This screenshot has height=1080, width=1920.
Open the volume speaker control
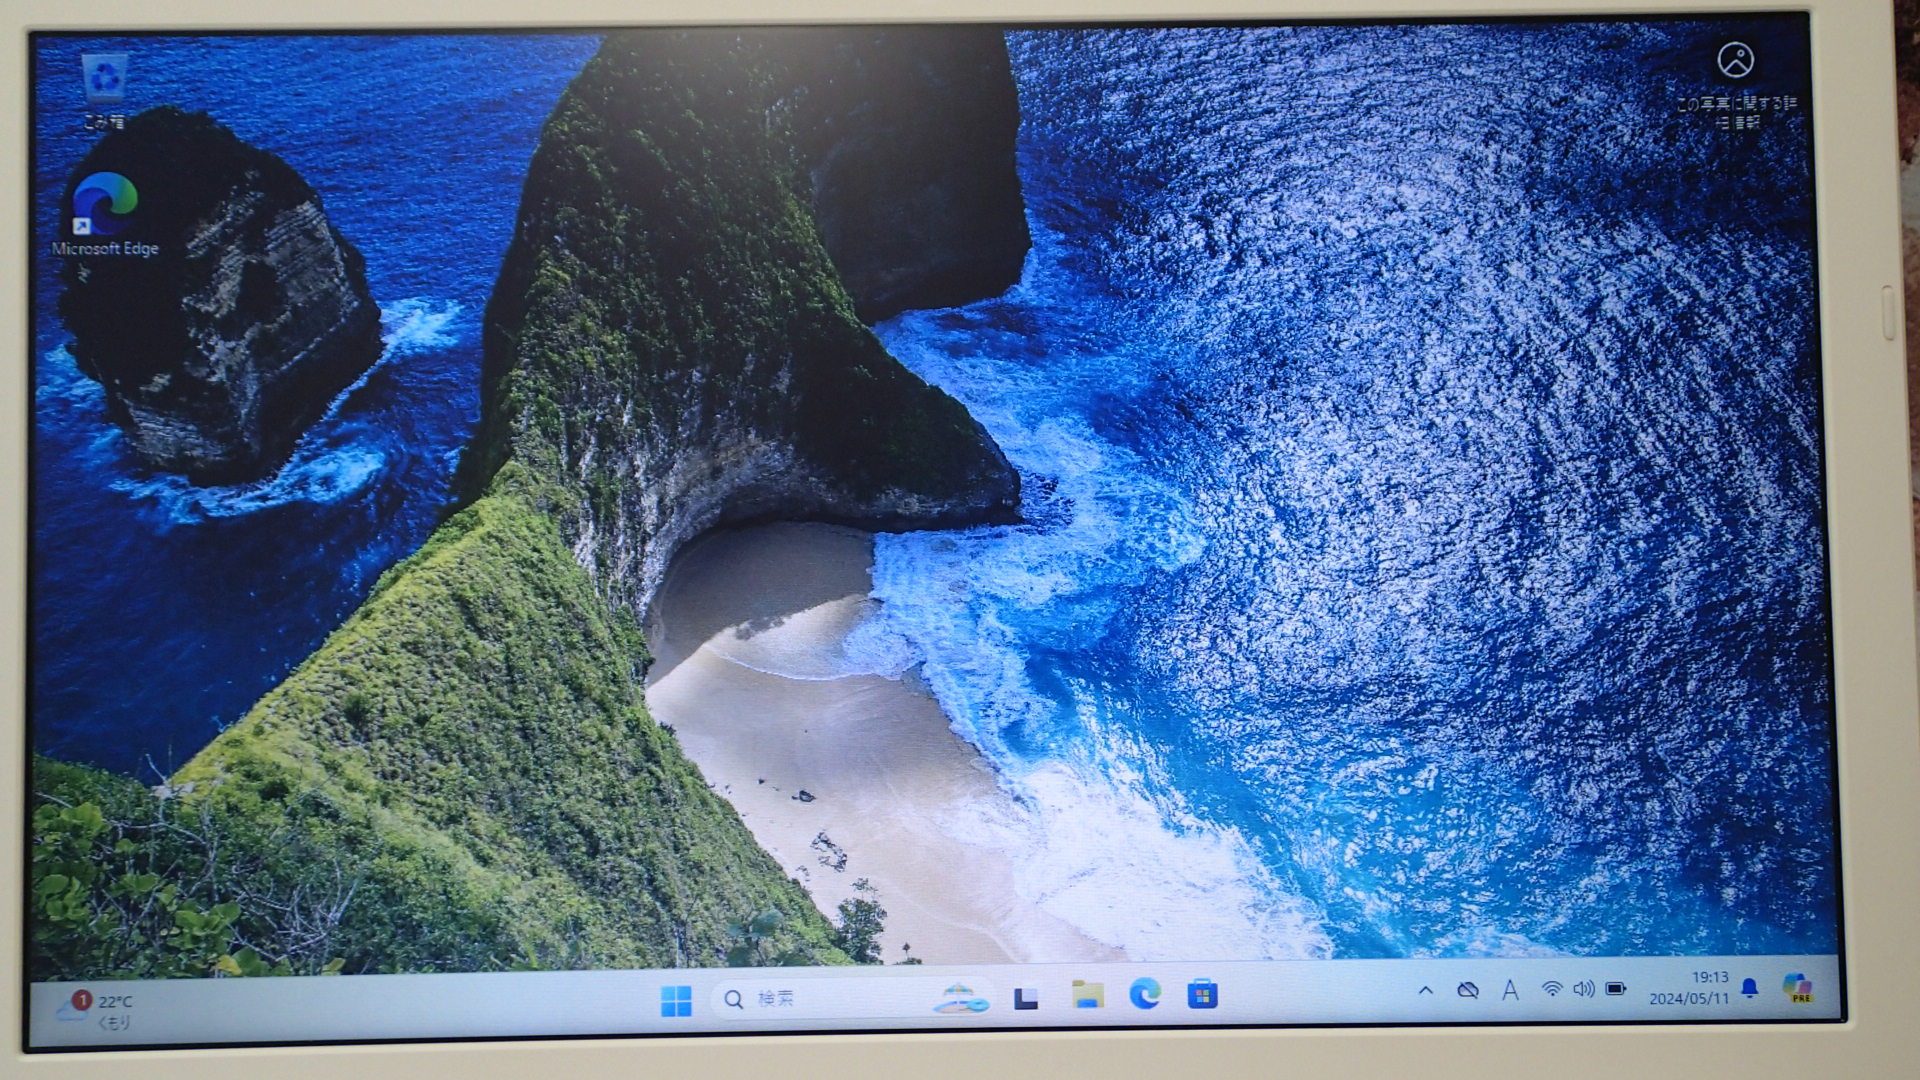1583,989
